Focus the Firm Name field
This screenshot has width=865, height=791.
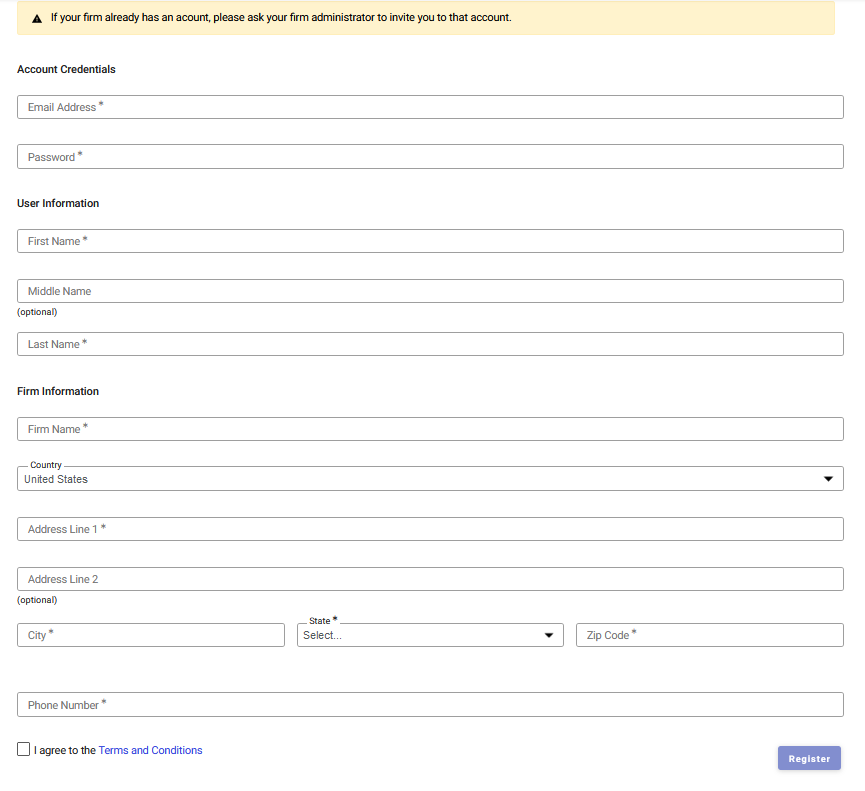click(x=430, y=429)
